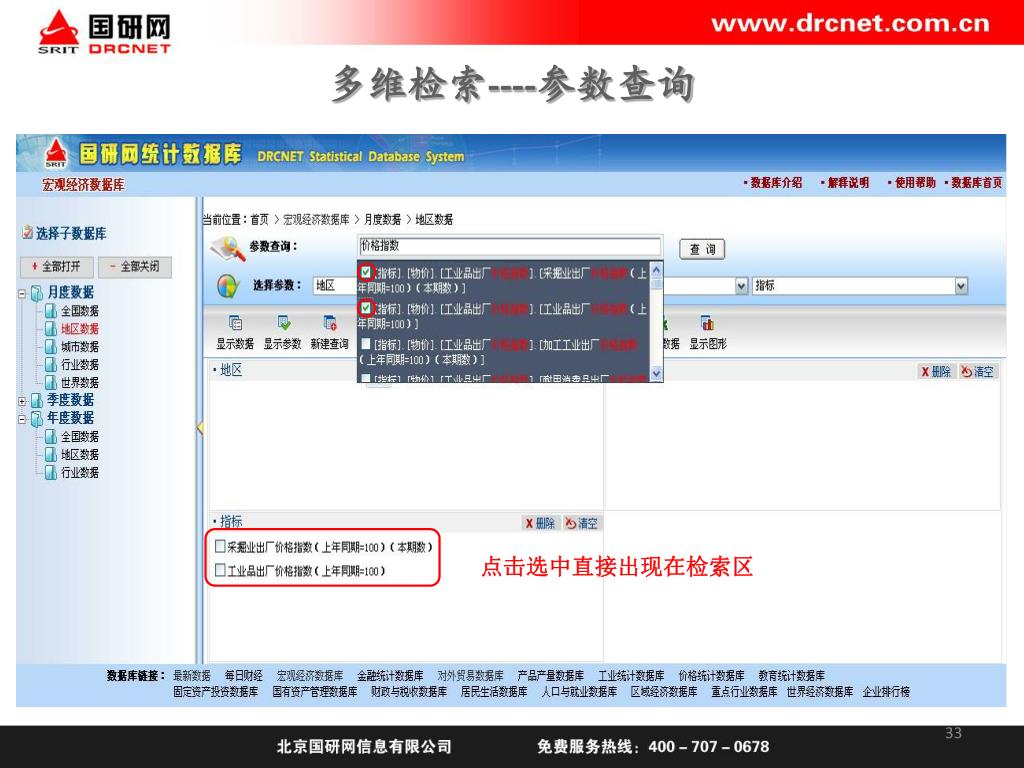The height and width of the screenshot is (768, 1024).
Task: Select 地区数据 under 年度数据
Action: [80, 455]
